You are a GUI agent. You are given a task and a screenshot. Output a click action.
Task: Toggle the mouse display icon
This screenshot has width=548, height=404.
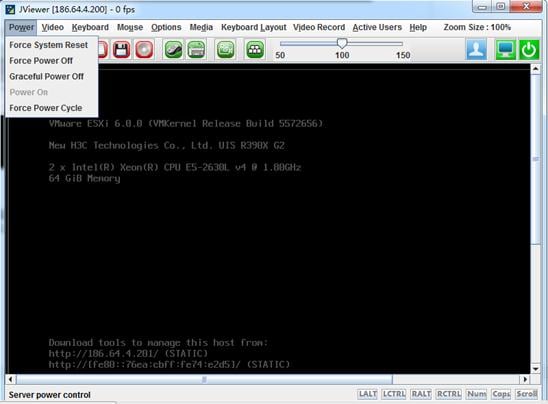point(173,50)
